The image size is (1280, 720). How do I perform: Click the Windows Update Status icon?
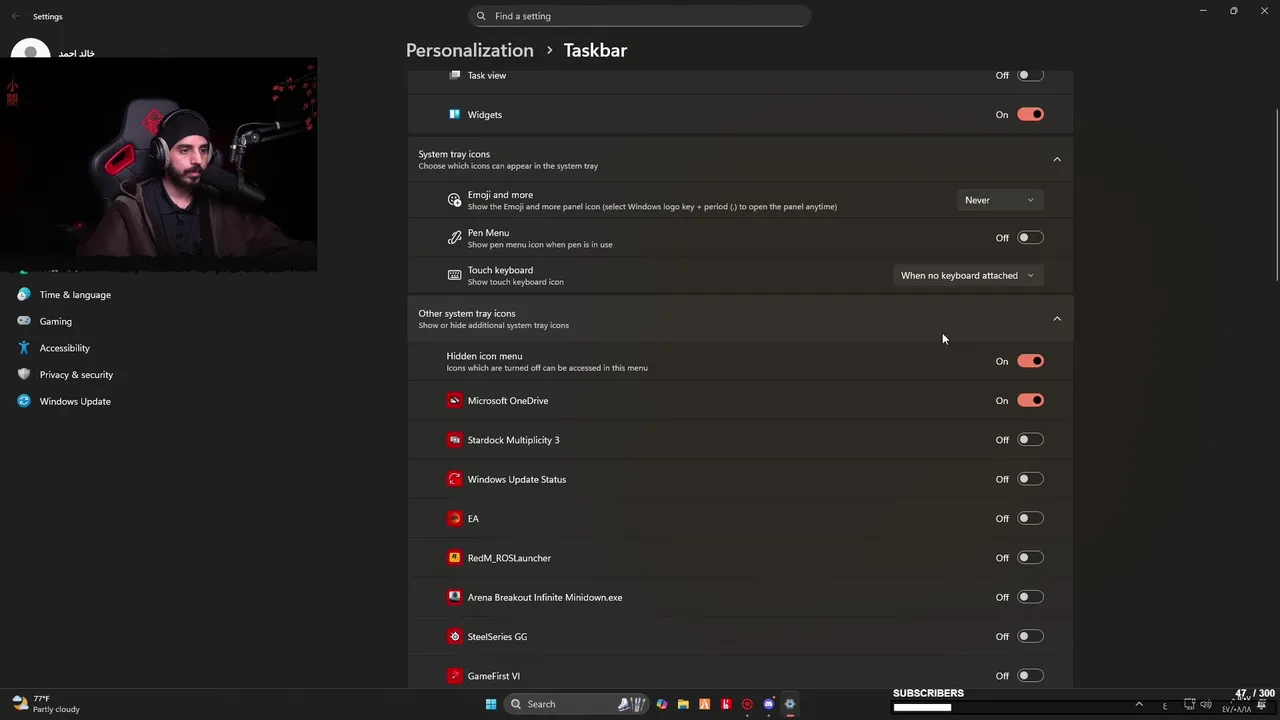click(455, 480)
